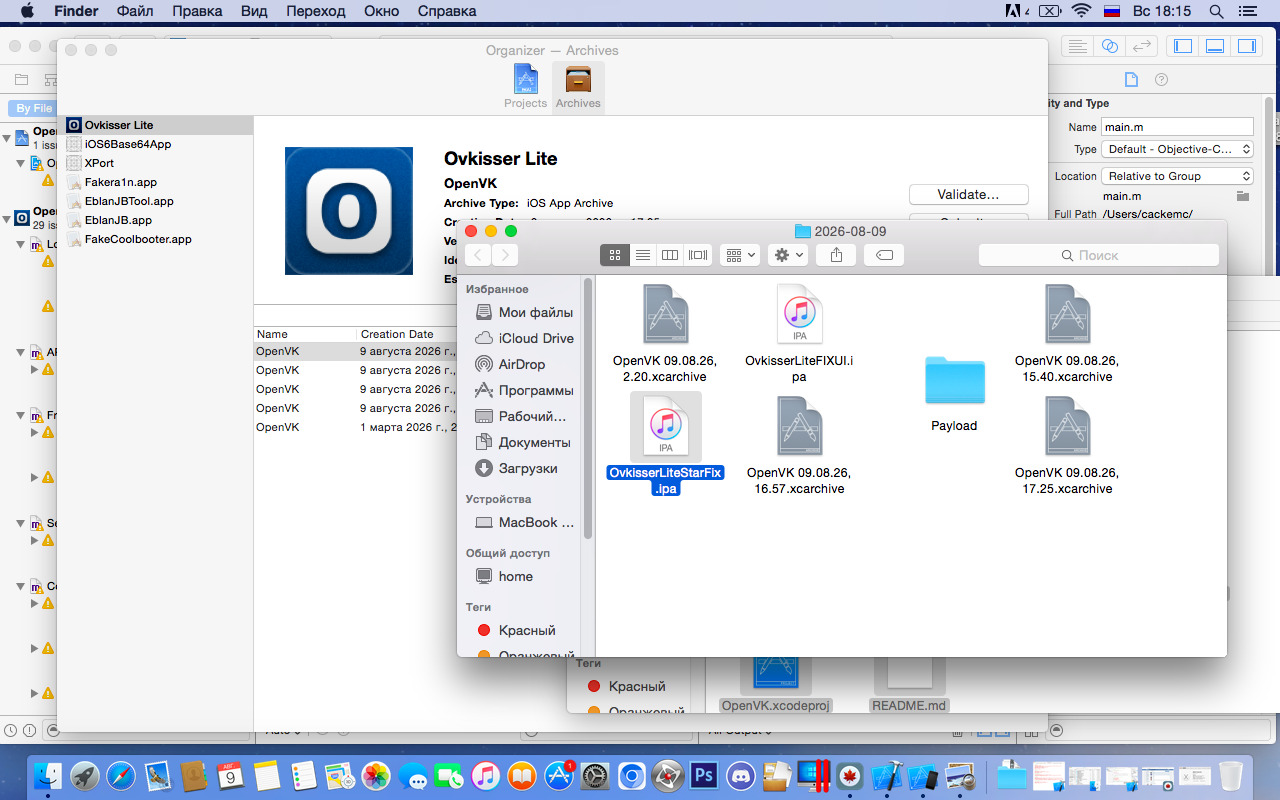The width and height of the screenshot is (1280, 800).
Task: Open Мои файлы in the Finder sidebar
Action: [x=525, y=312]
